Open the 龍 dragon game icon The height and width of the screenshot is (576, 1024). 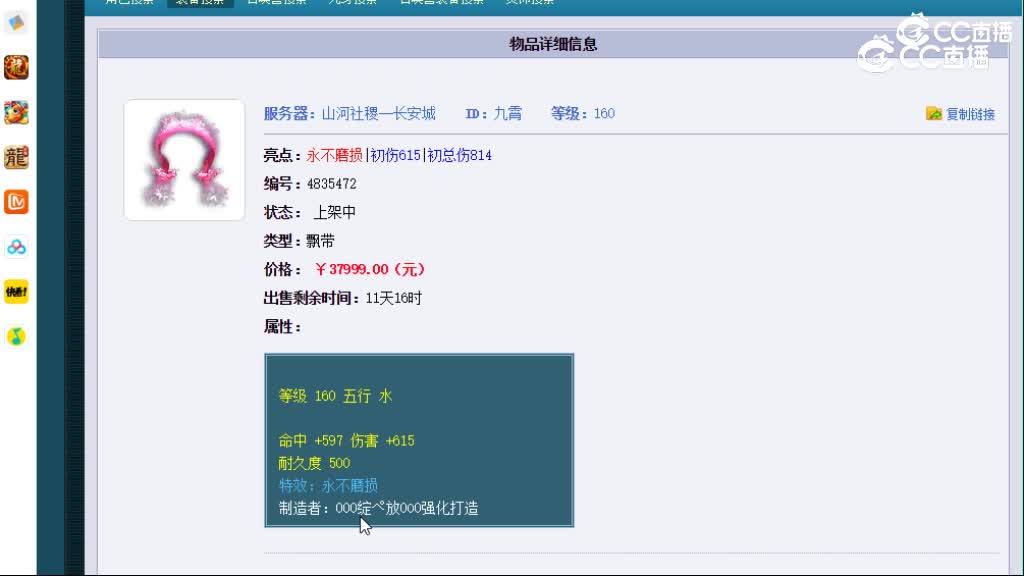point(16,157)
